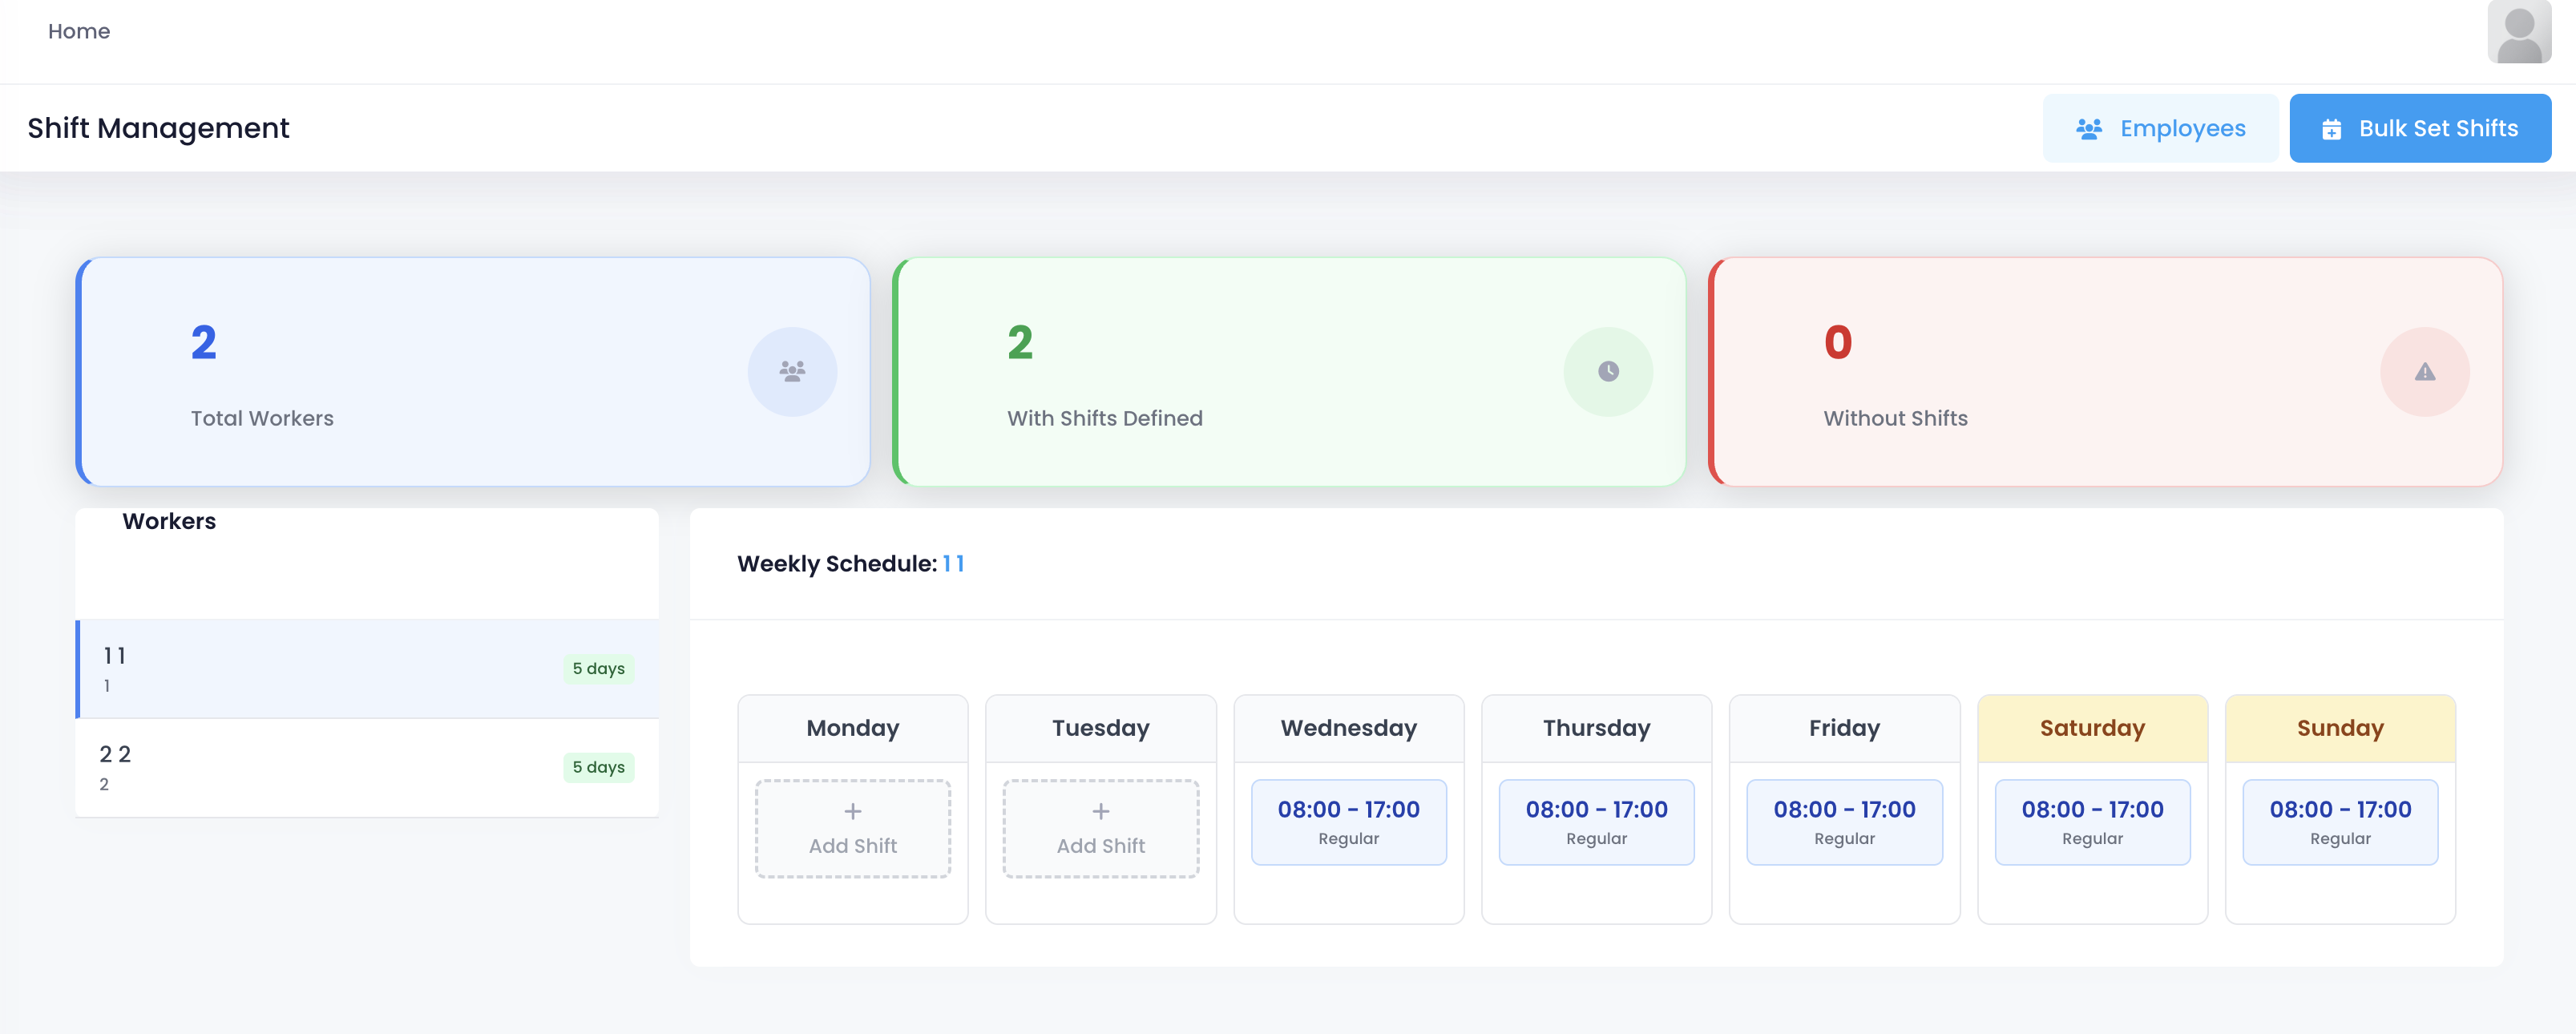Open the Employees page button
2576x1034 pixels.
click(x=2160, y=128)
